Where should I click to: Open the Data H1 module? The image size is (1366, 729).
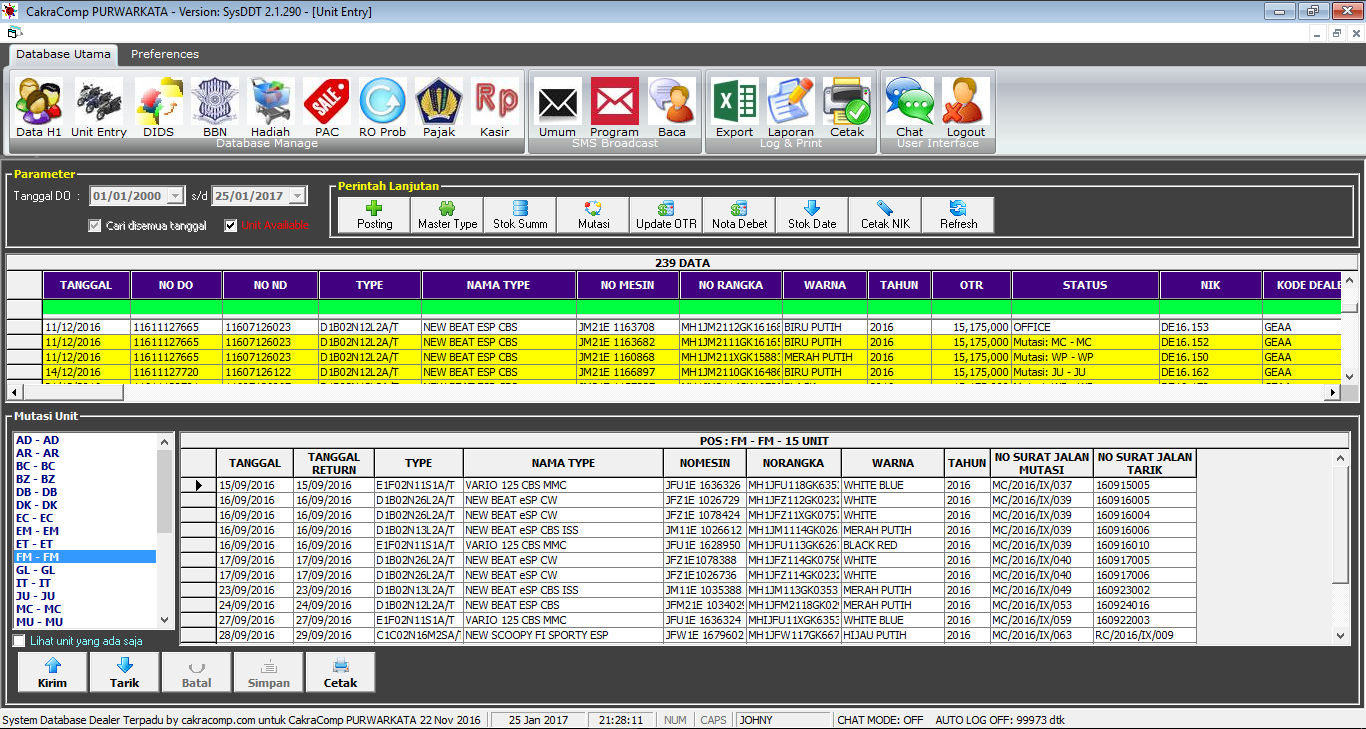39,106
